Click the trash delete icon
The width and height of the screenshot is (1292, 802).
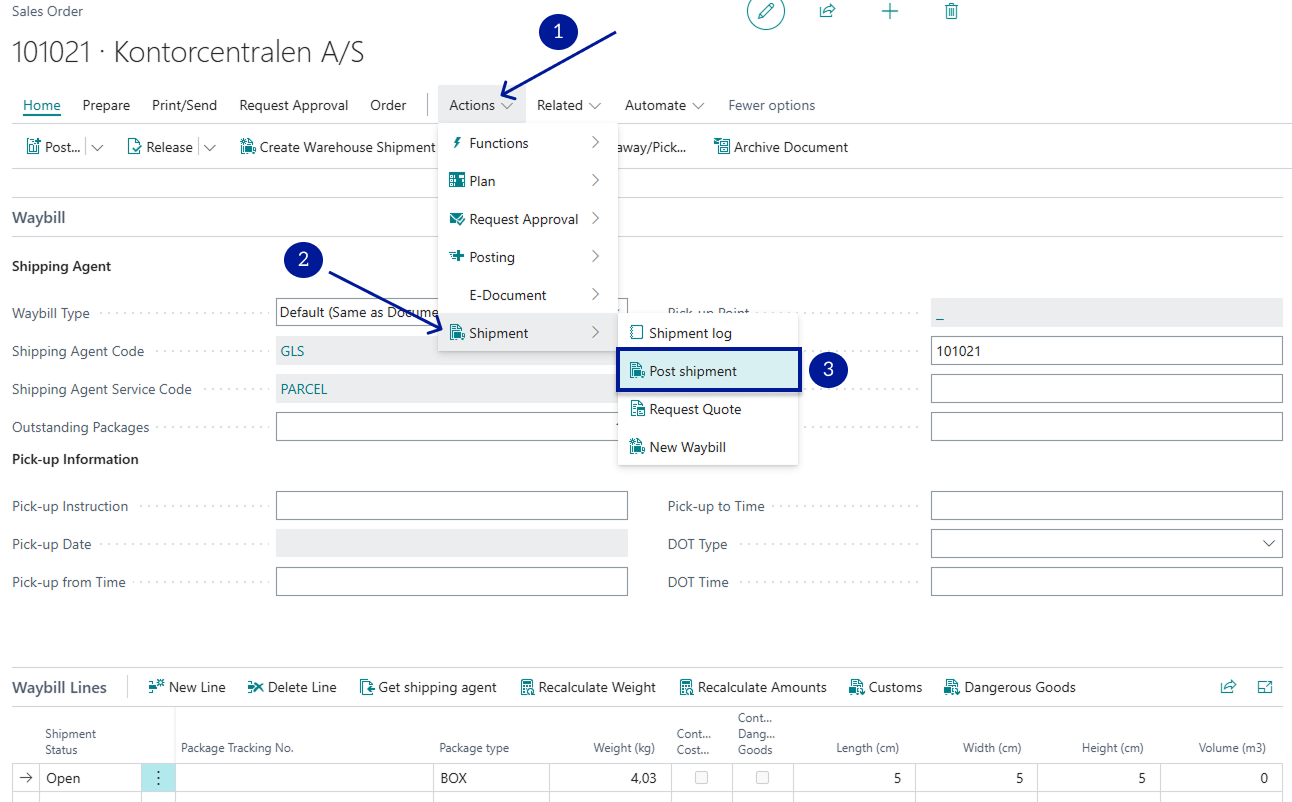coord(951,11)
